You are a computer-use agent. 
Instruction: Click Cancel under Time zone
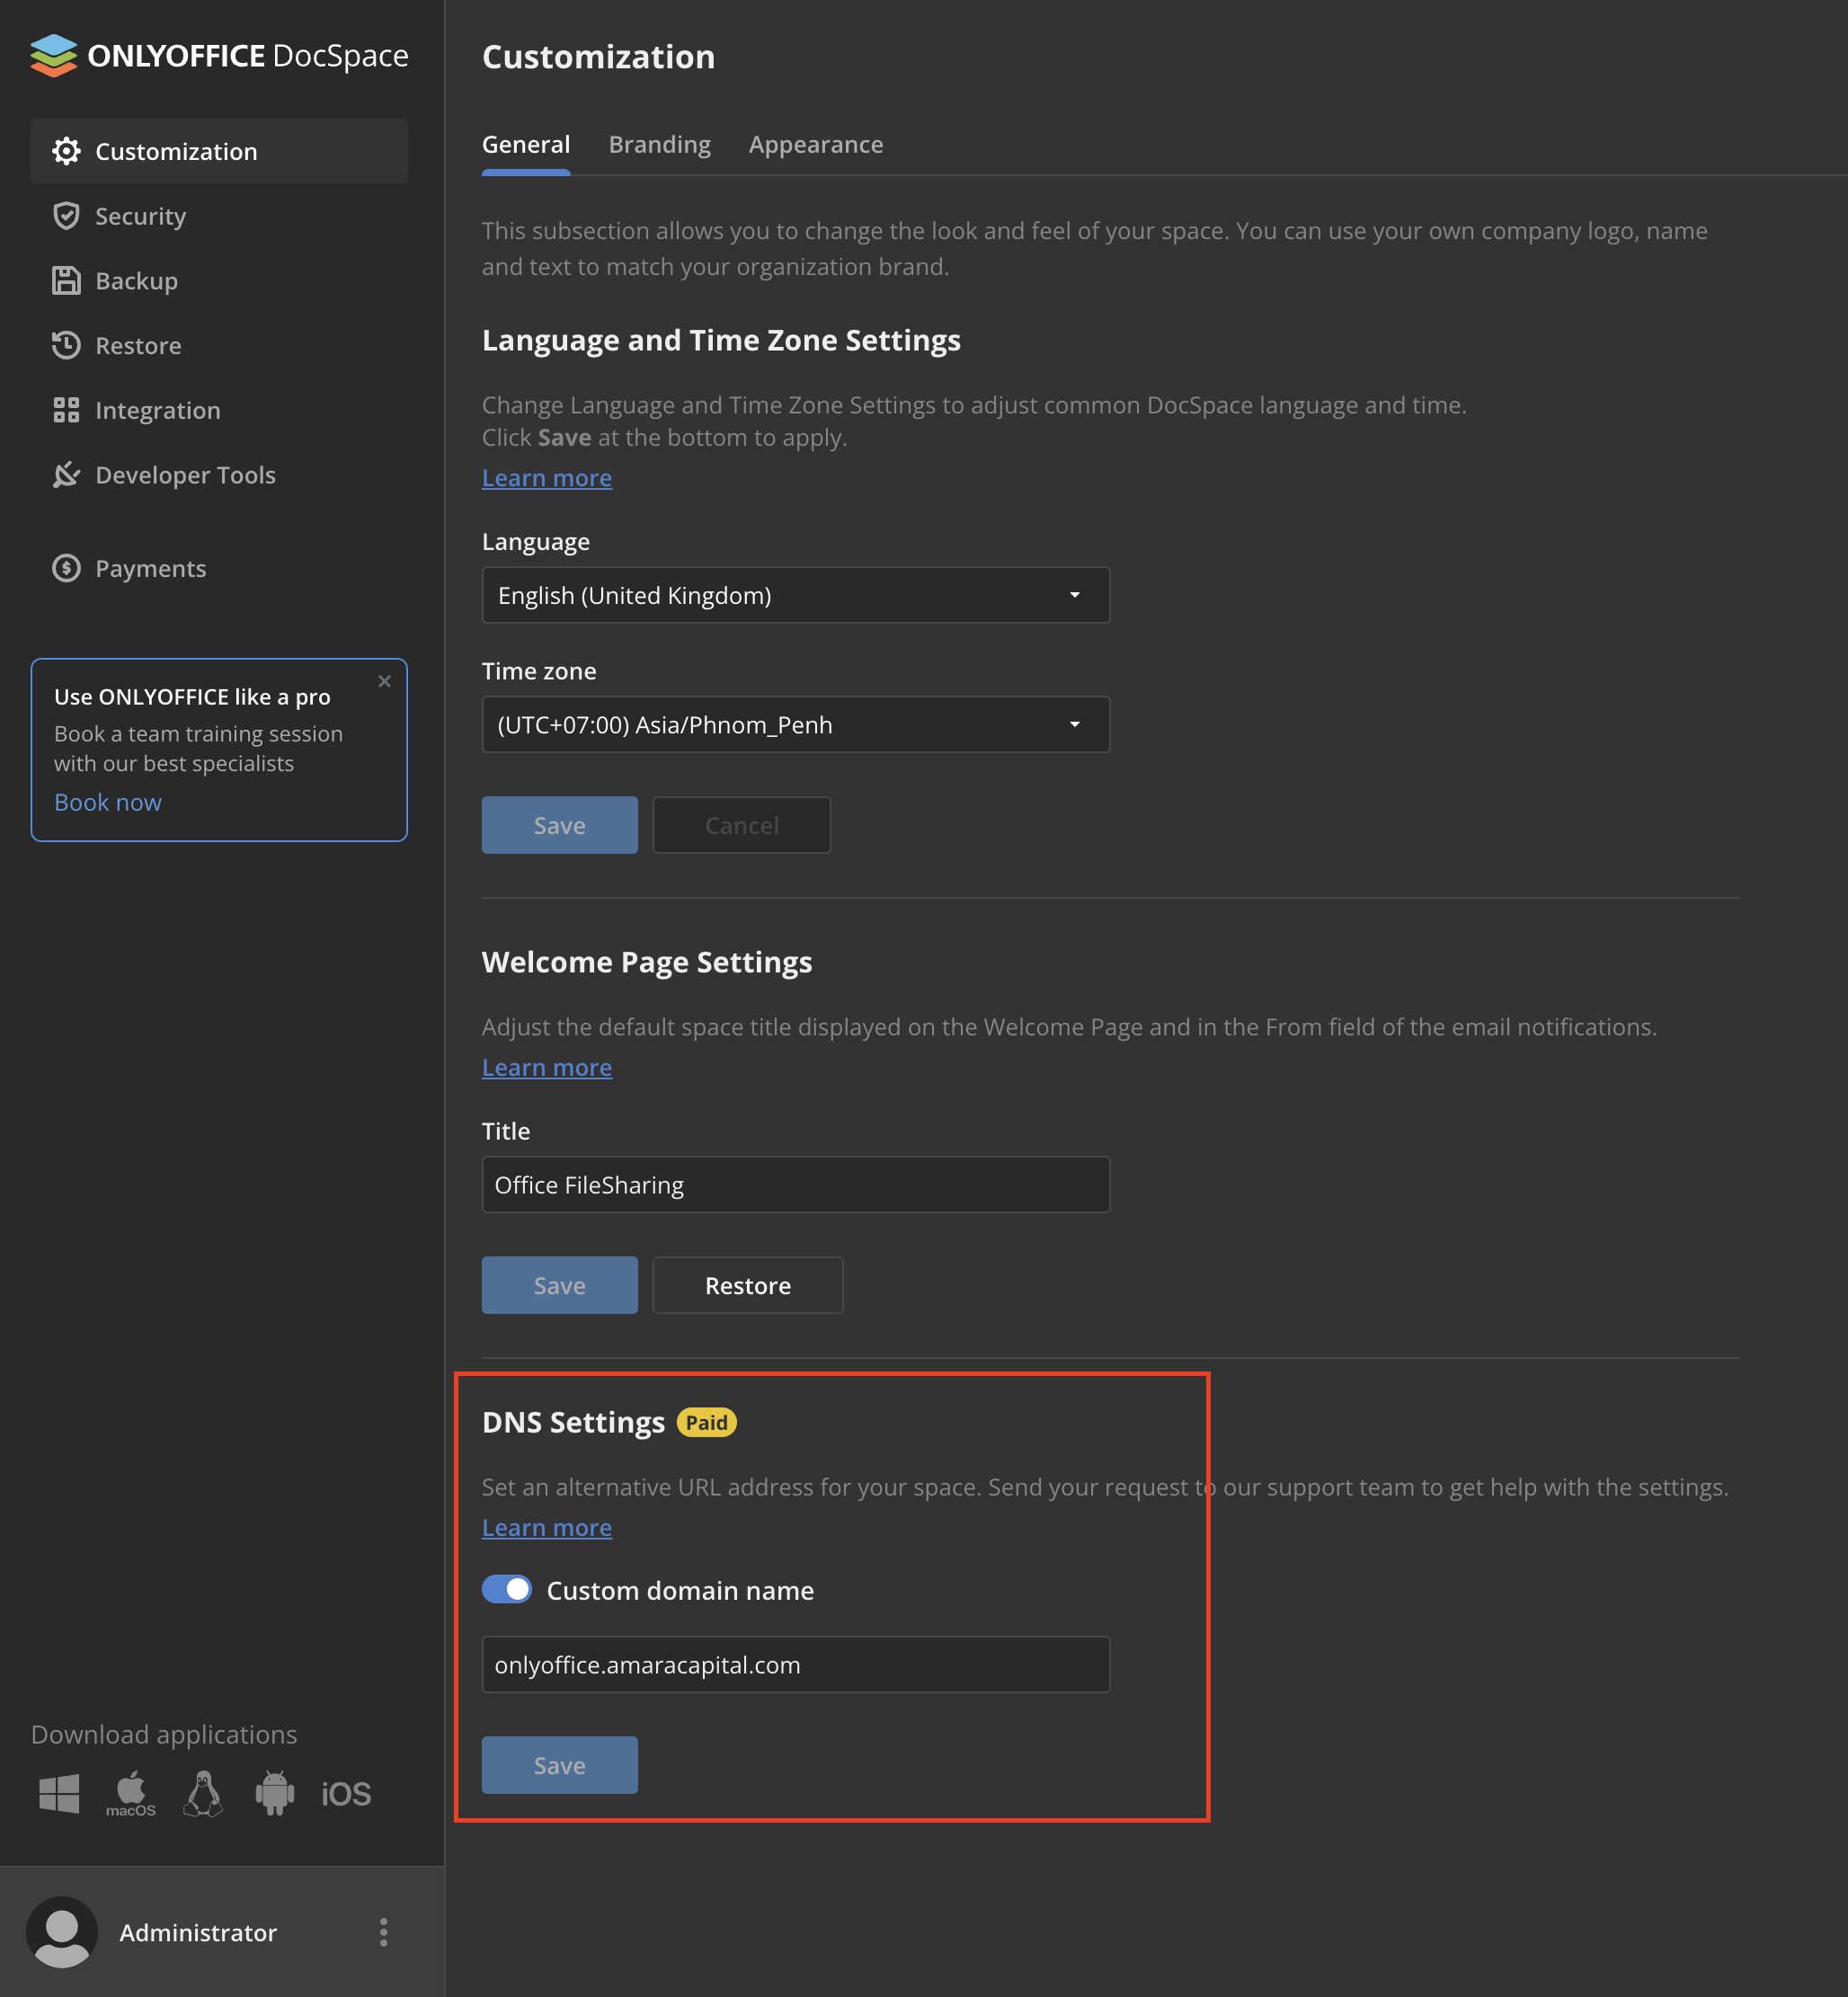pyautogui.click(x=742, y=825)
